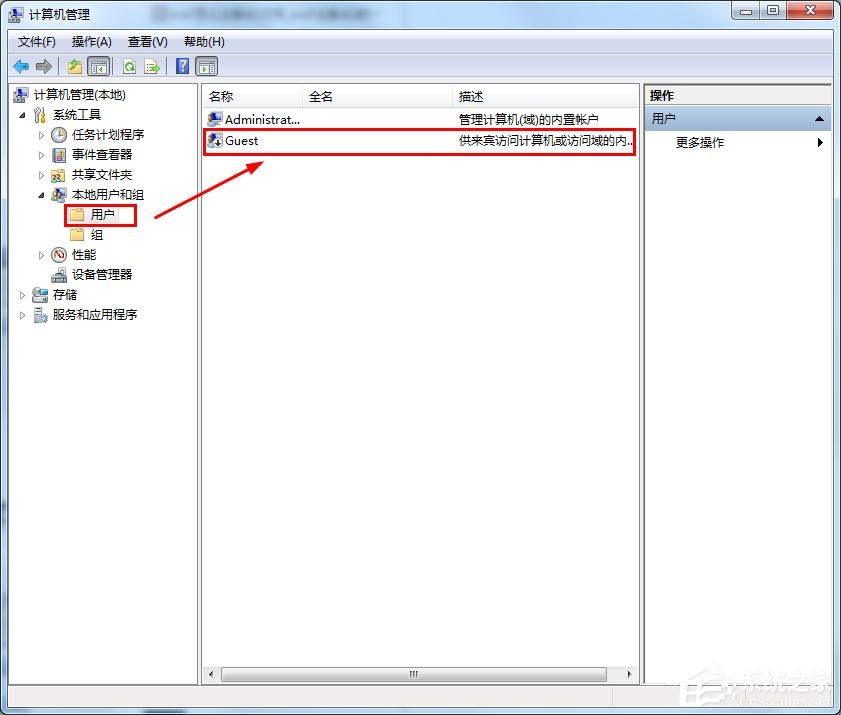The height and width of the screenshot is (715, 841).
Task: Click the back navigation arrow
Action: pos(21,66)
